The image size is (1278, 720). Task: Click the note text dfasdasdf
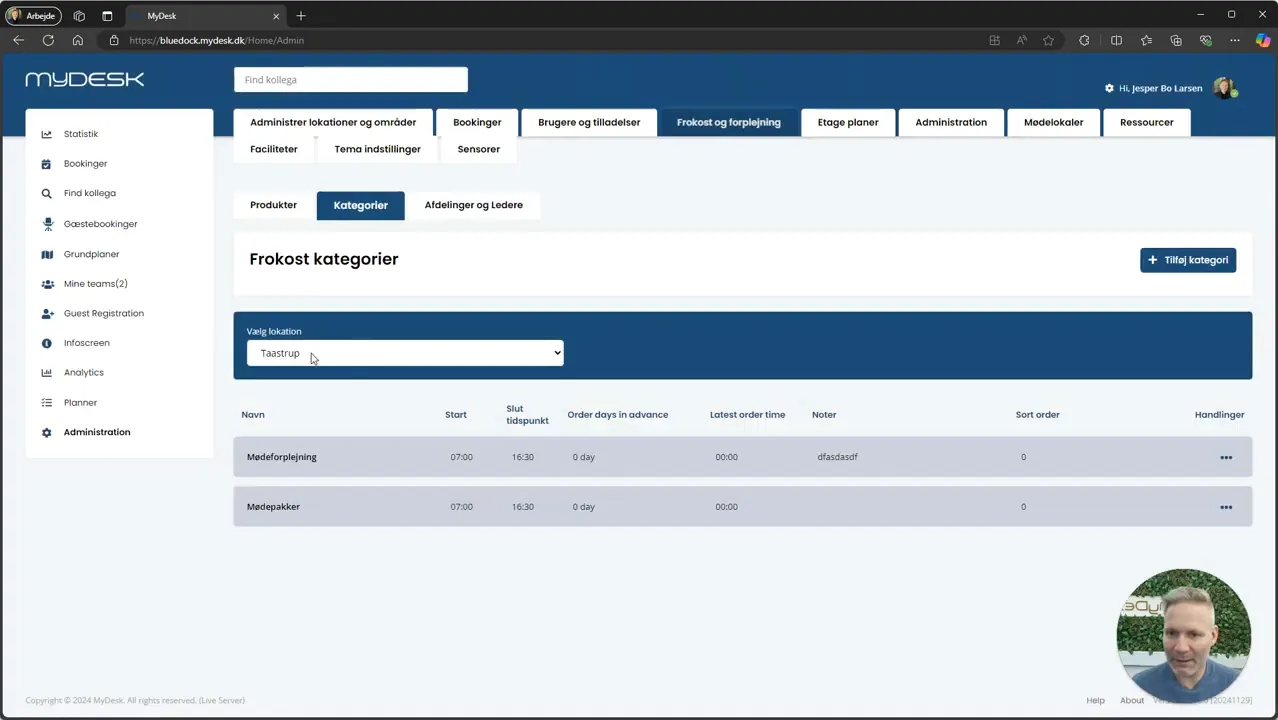837,457
